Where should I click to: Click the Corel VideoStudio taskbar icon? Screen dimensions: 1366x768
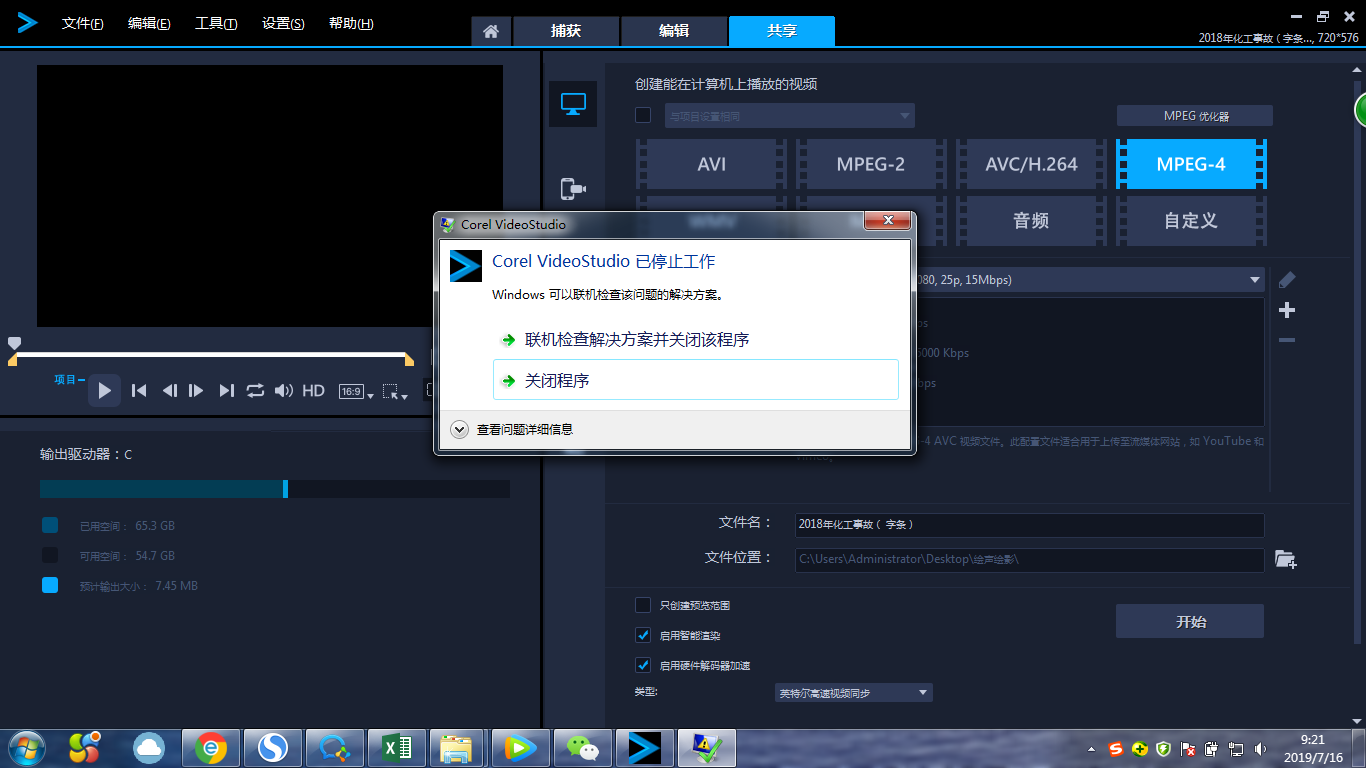coord(645,747)
